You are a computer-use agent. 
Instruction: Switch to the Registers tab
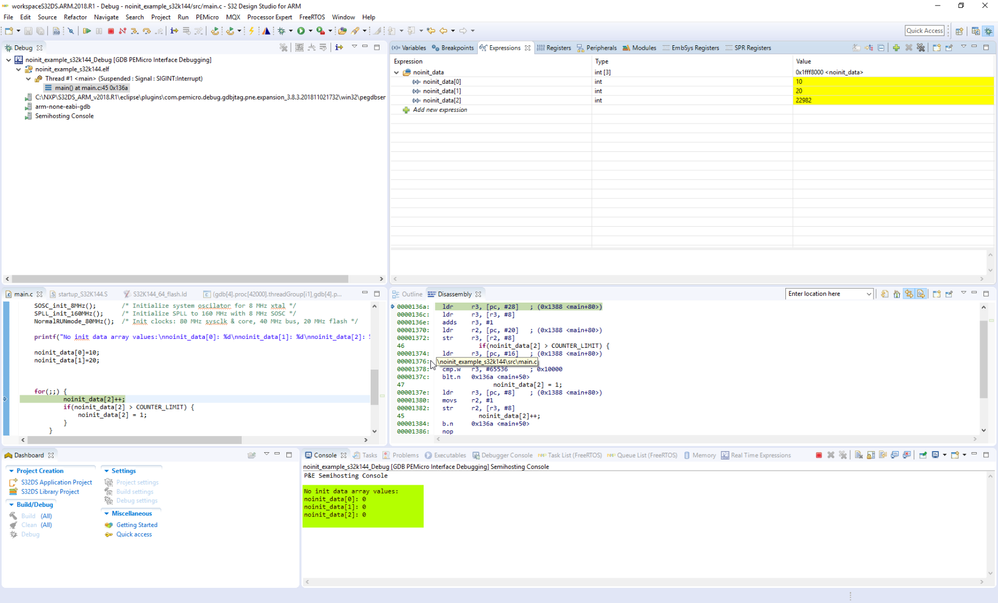[x=554, y=48]
